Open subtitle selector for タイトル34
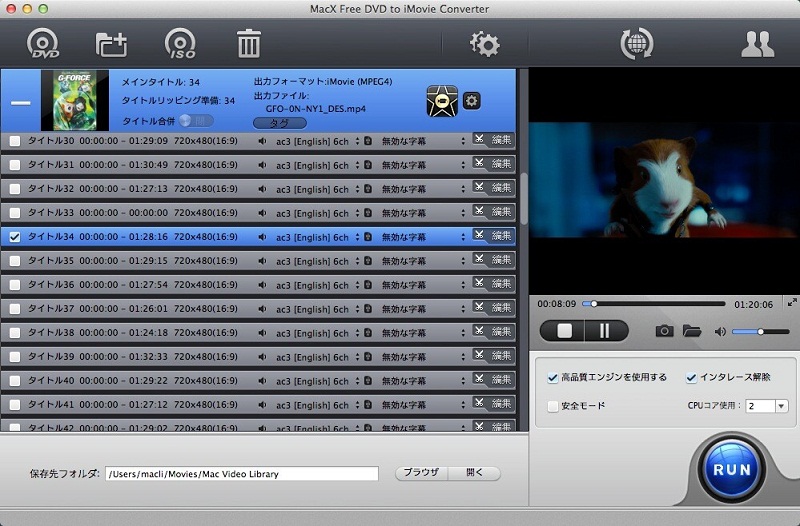The height and width of the screenshot is (526, 800). [x=423, y=237]
